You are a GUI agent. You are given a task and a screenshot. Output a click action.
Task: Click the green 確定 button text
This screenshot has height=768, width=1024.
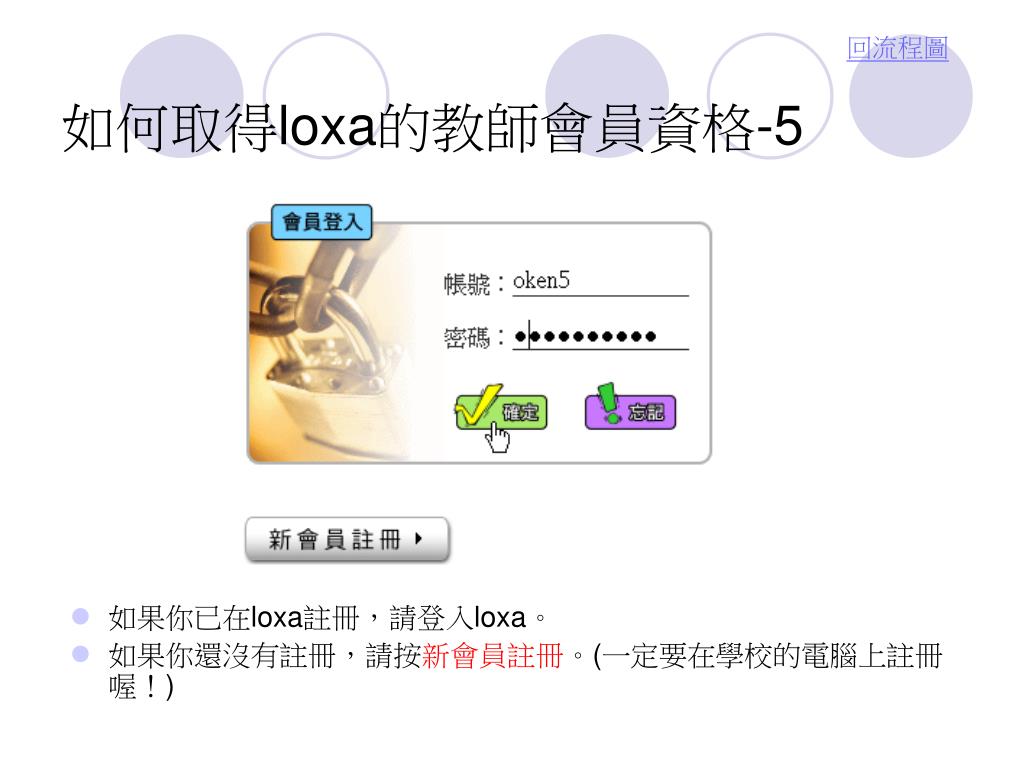click(x=520, y=412)
